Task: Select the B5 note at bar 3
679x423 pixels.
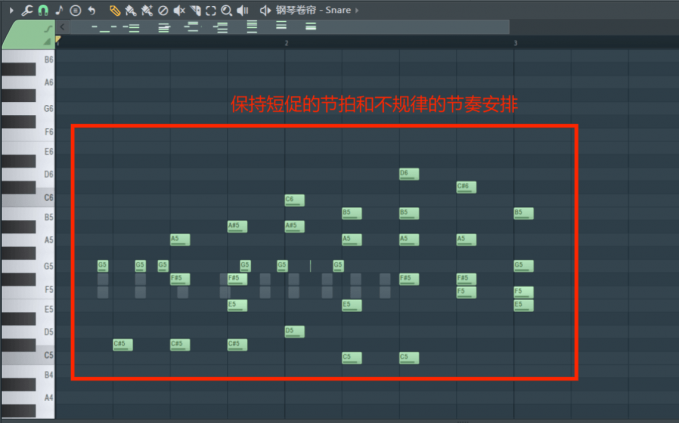Action: [x=524, y=213]
